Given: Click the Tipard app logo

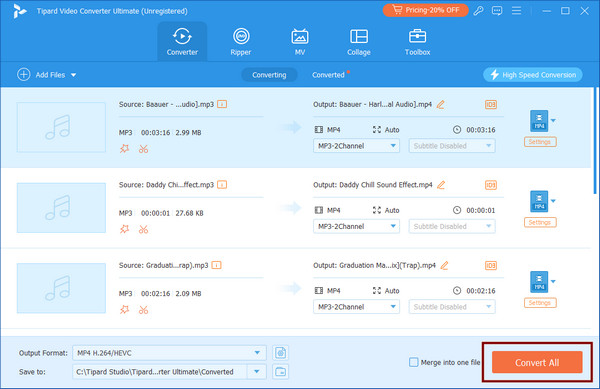Looking at the screenshot, I should click(x=19, y=11).
